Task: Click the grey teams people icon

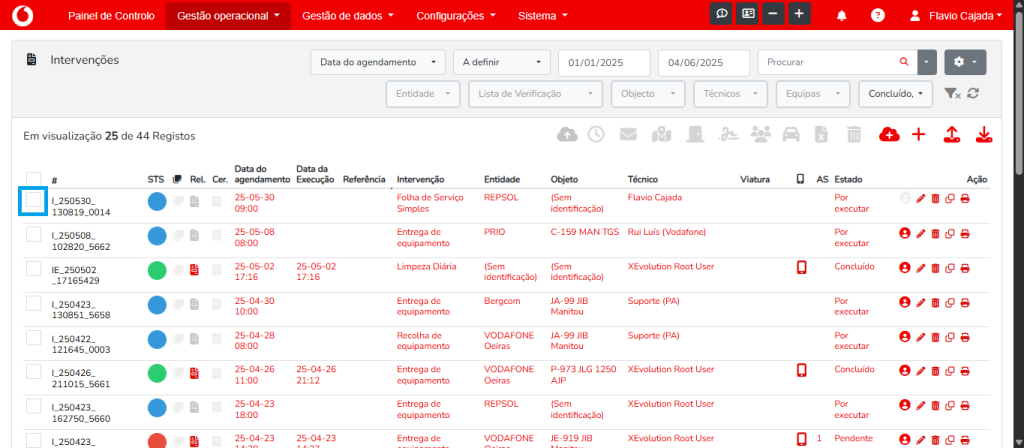Action: pyautogui.click(x=761, y=135)
